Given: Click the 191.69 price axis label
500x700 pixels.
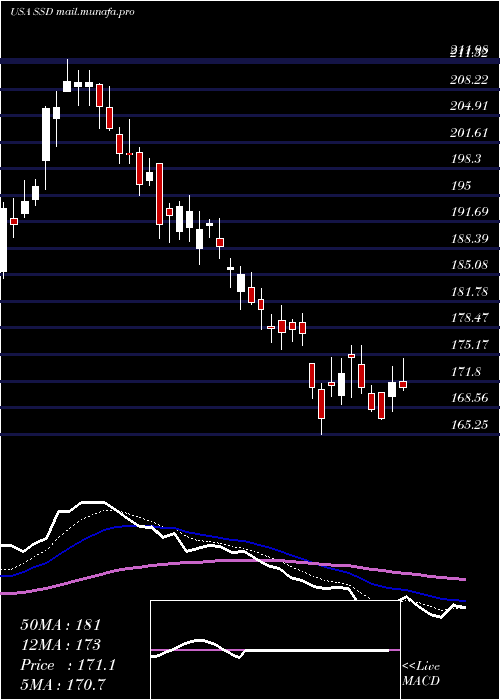Looking at the screenshot, I should tap(469, 212).
